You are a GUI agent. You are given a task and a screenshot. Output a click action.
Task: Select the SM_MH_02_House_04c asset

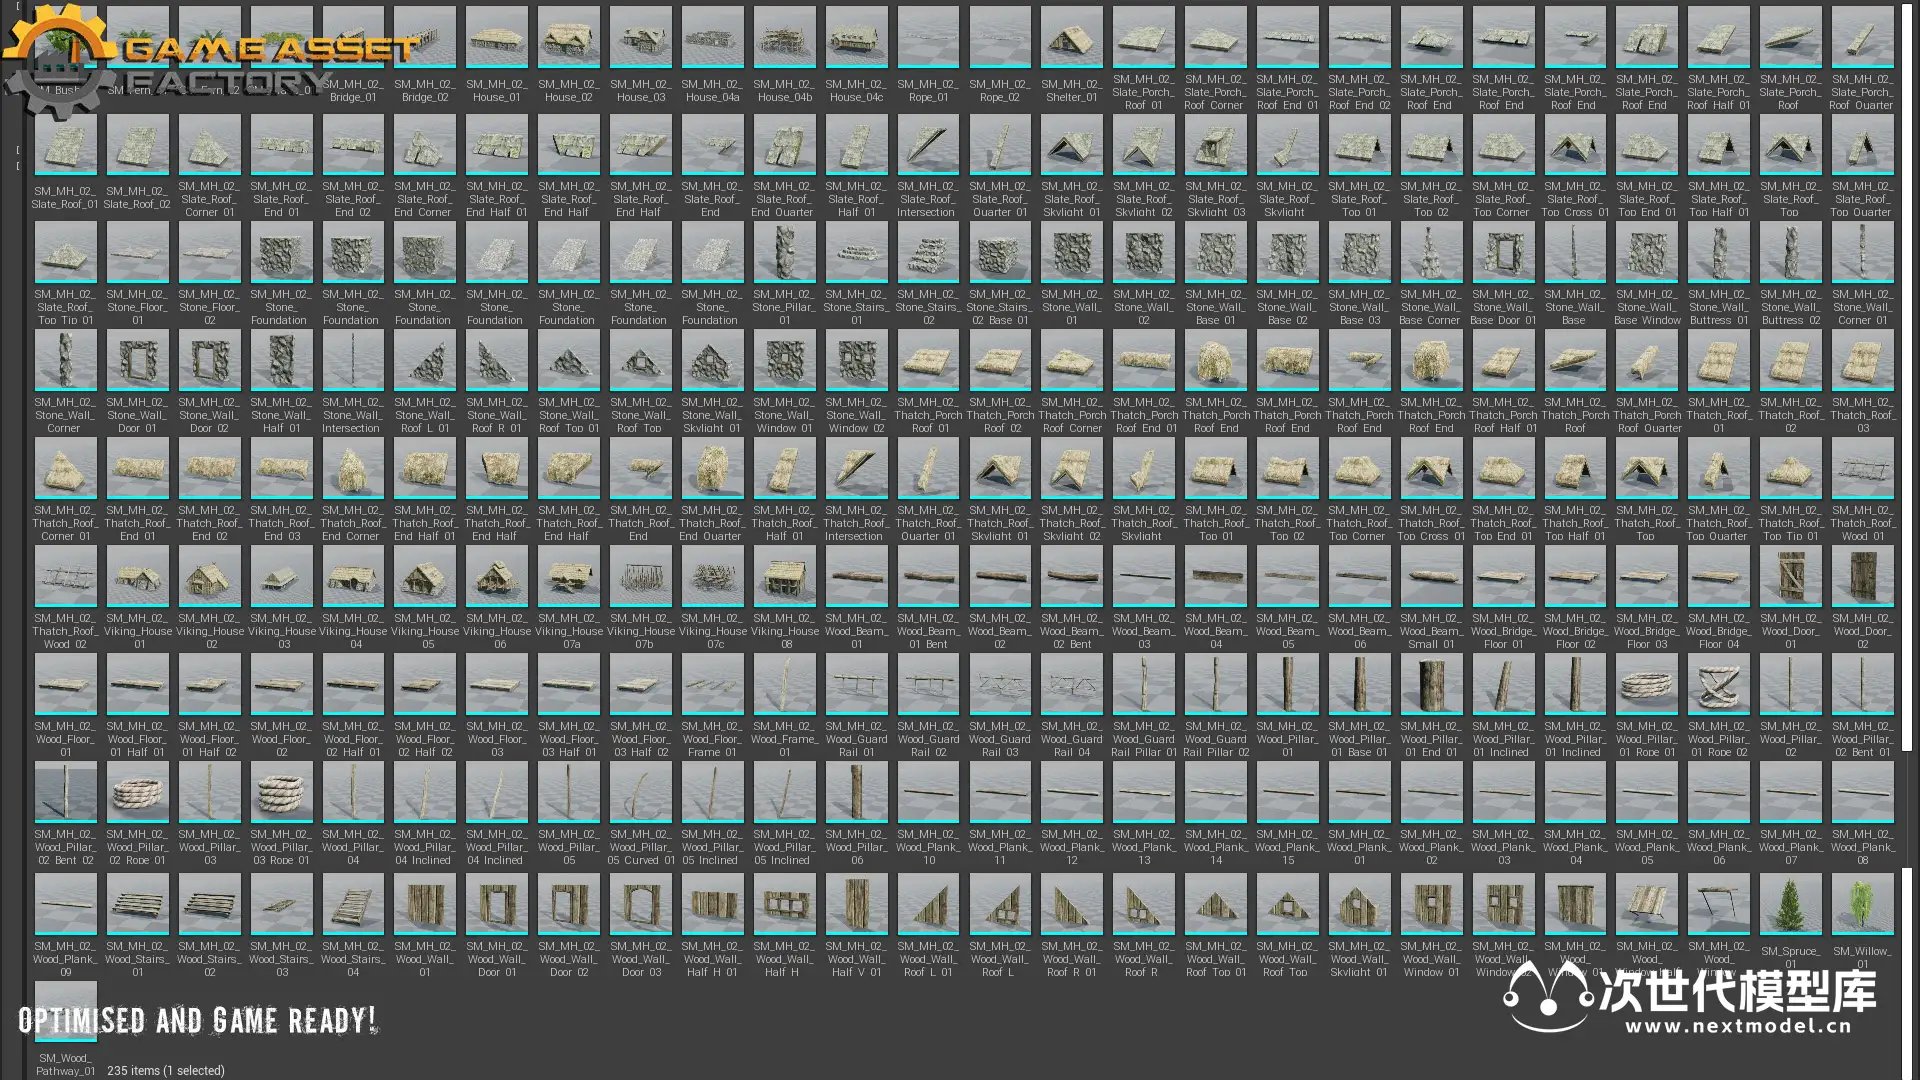[856, 37]
